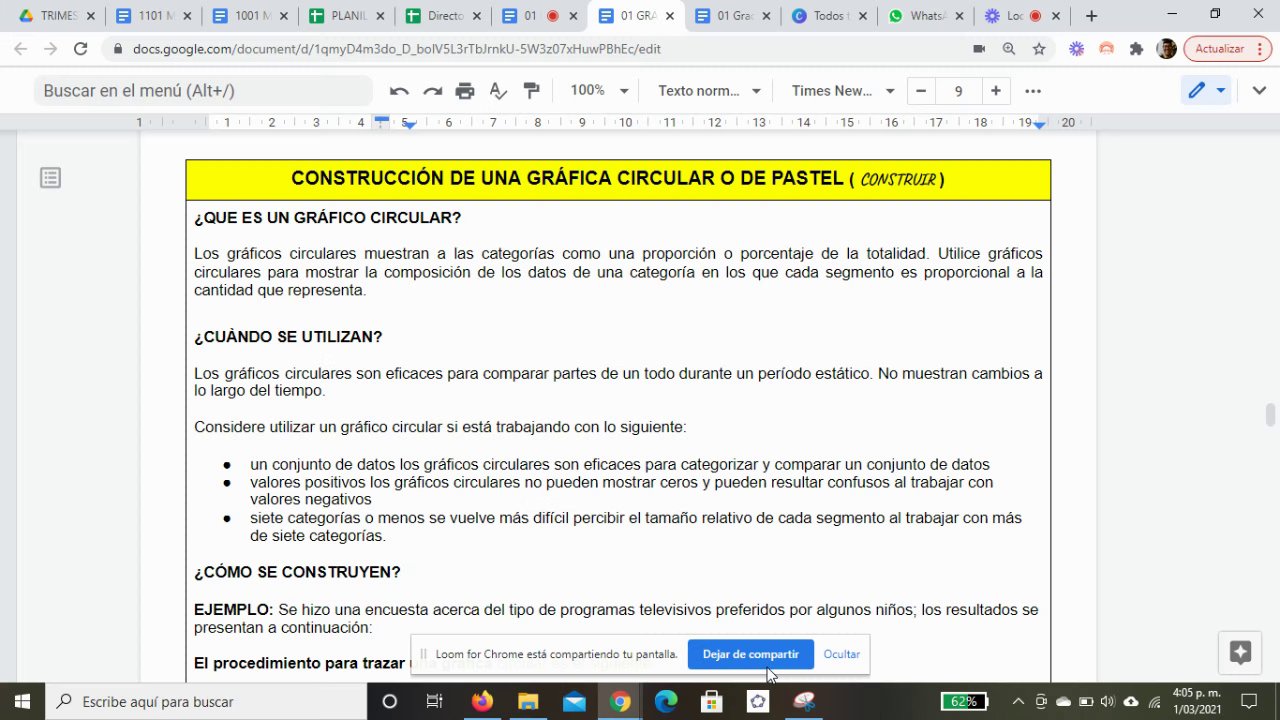Click the heading ¿QUE ES UN GRÁFICO CIRCULAR?
The width and height of the screenshot is (1280, 720).
click(x=327, y=218)
